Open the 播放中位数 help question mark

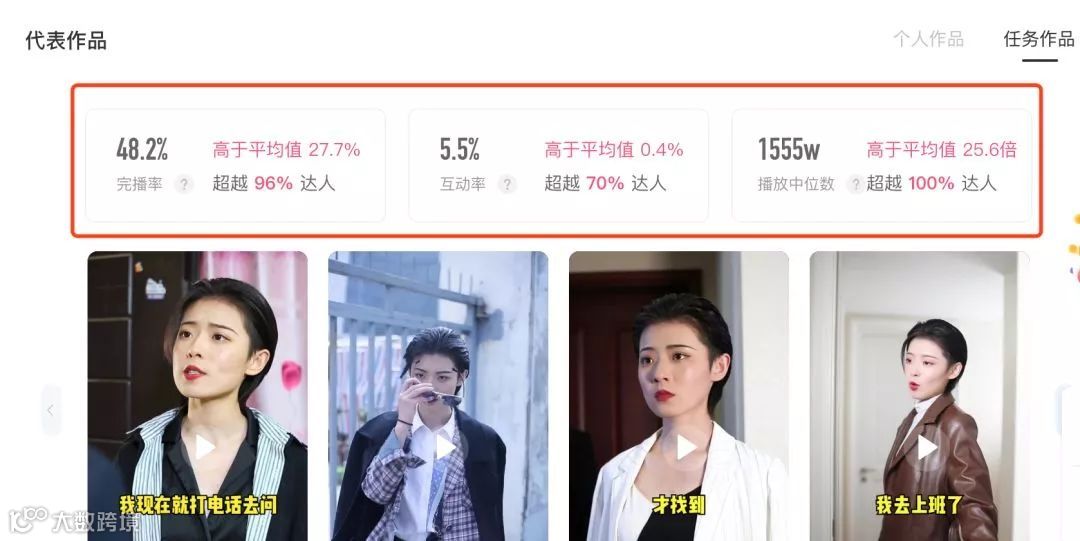click(x=855, y=184)
